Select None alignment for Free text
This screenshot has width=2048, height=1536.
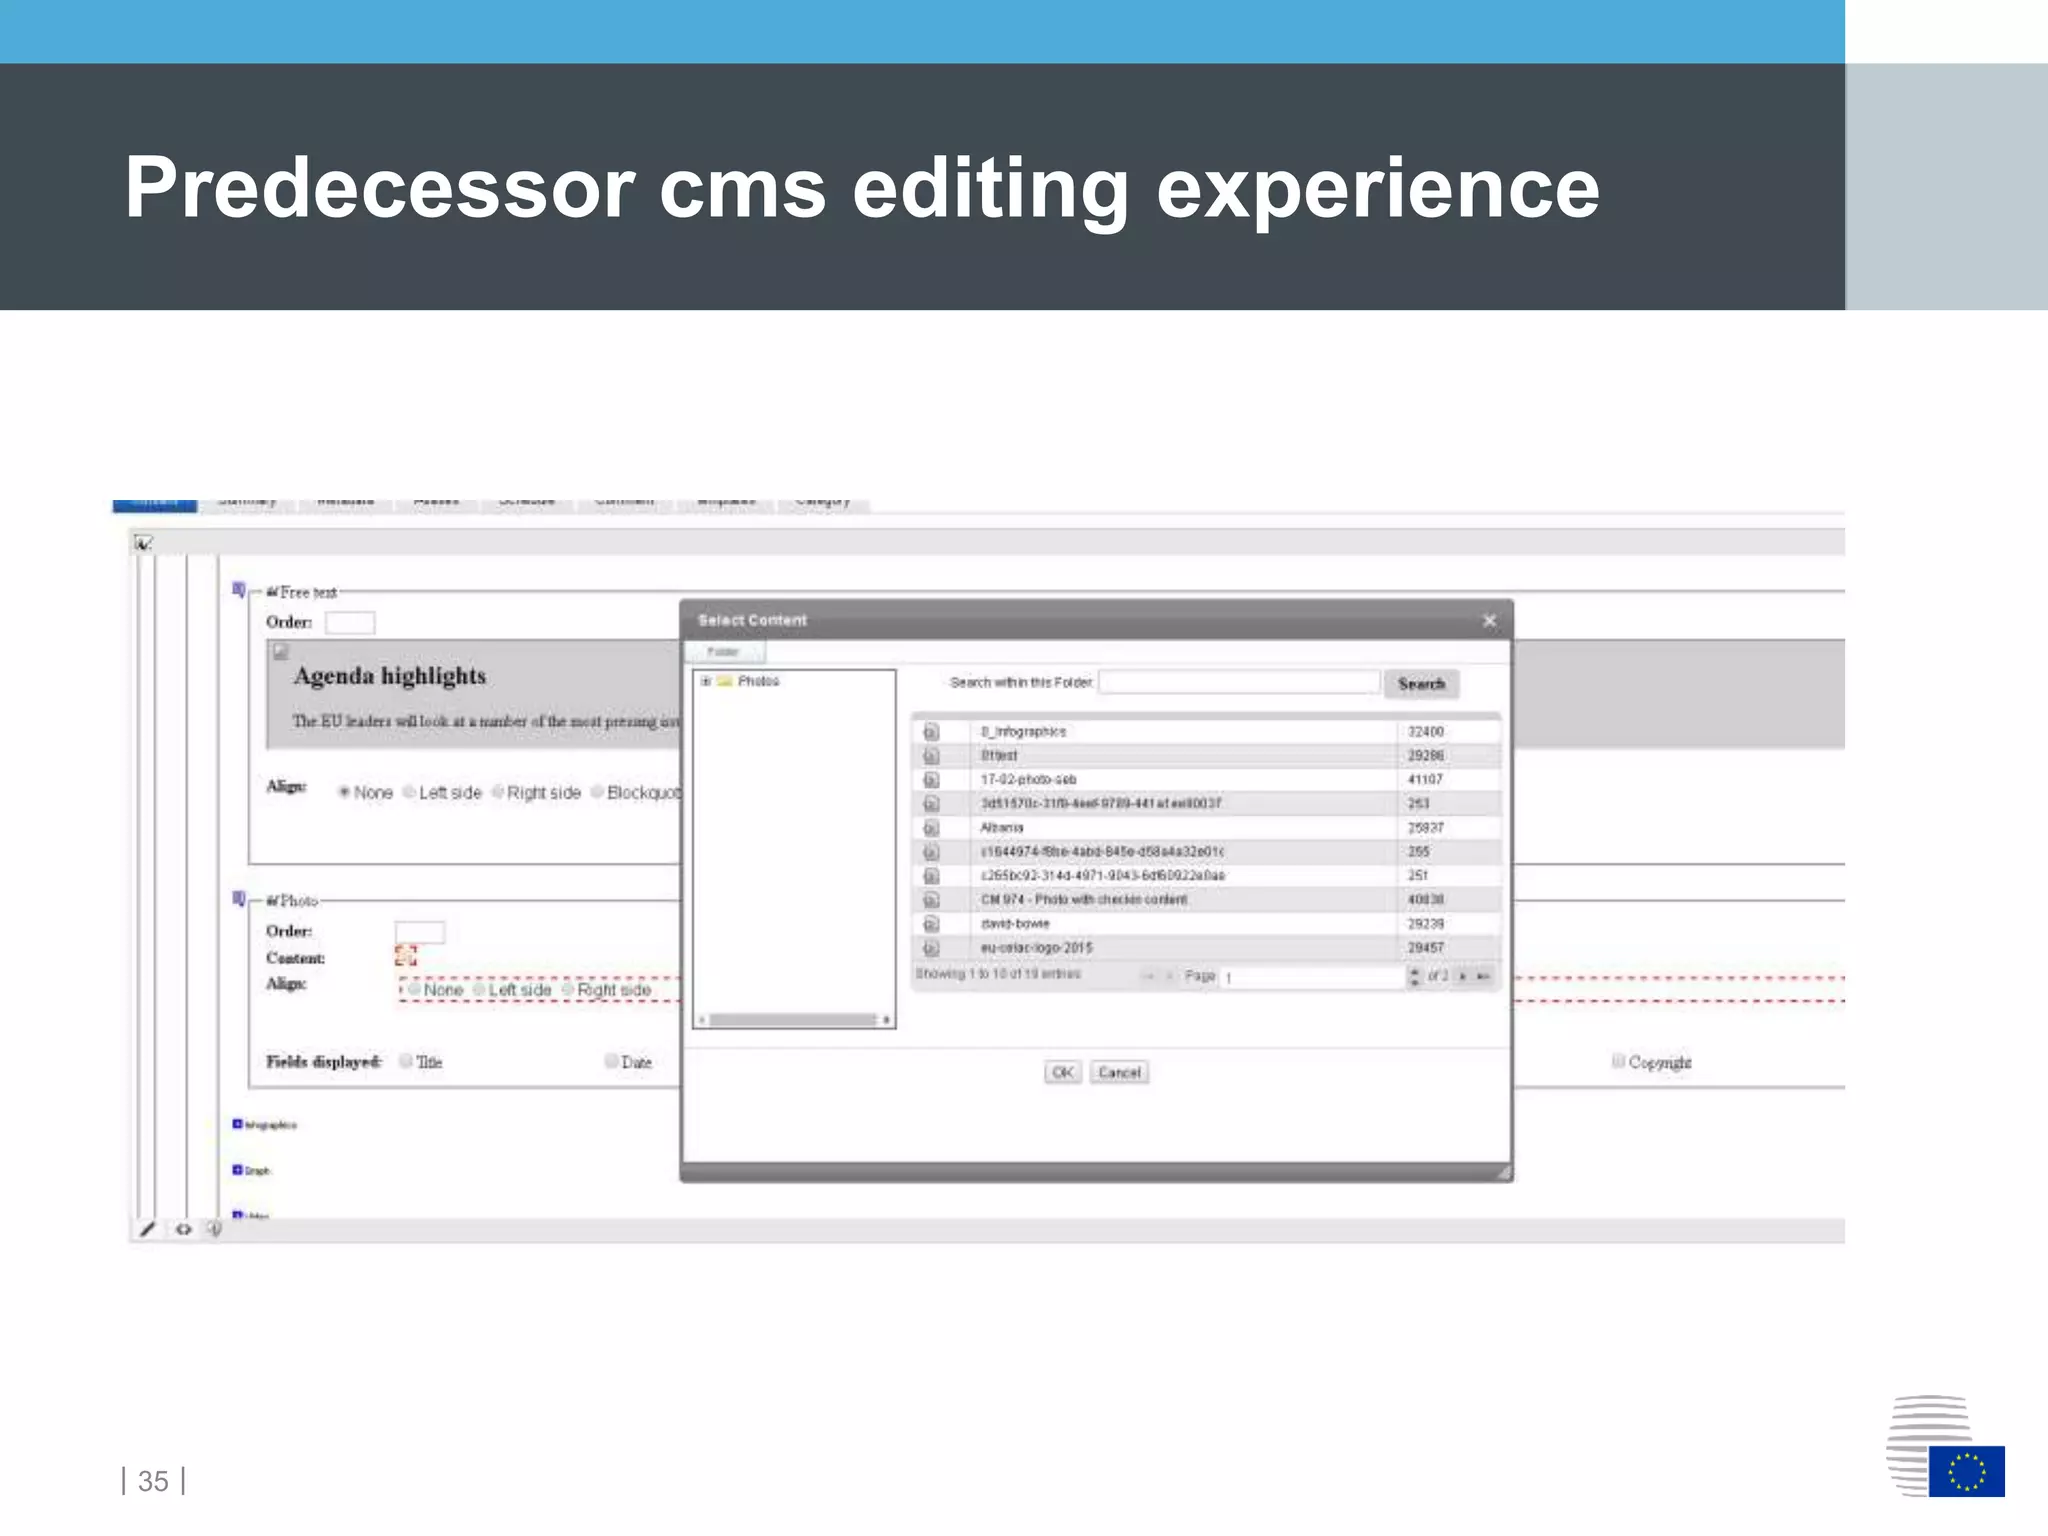pos(344,792)
